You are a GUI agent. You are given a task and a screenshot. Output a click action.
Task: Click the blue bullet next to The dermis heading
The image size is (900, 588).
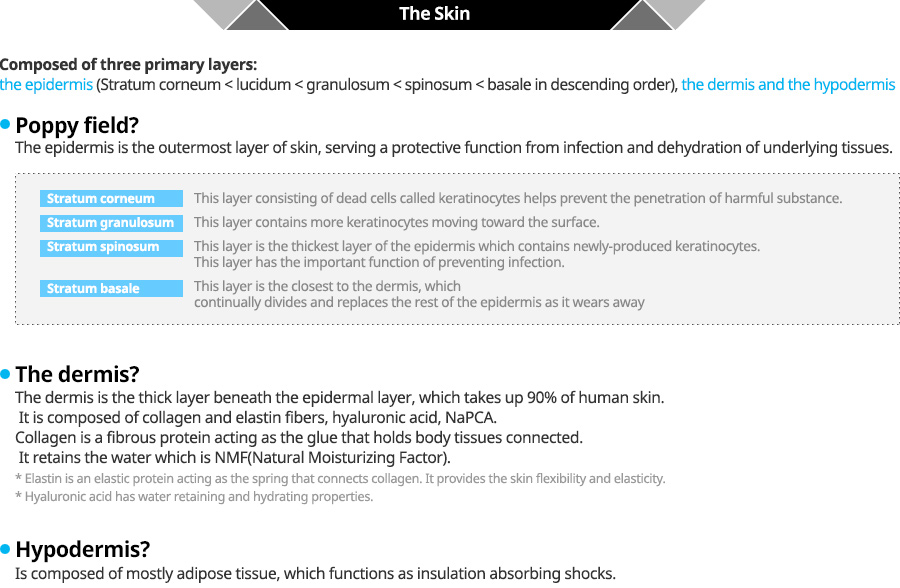pos(5,374)
